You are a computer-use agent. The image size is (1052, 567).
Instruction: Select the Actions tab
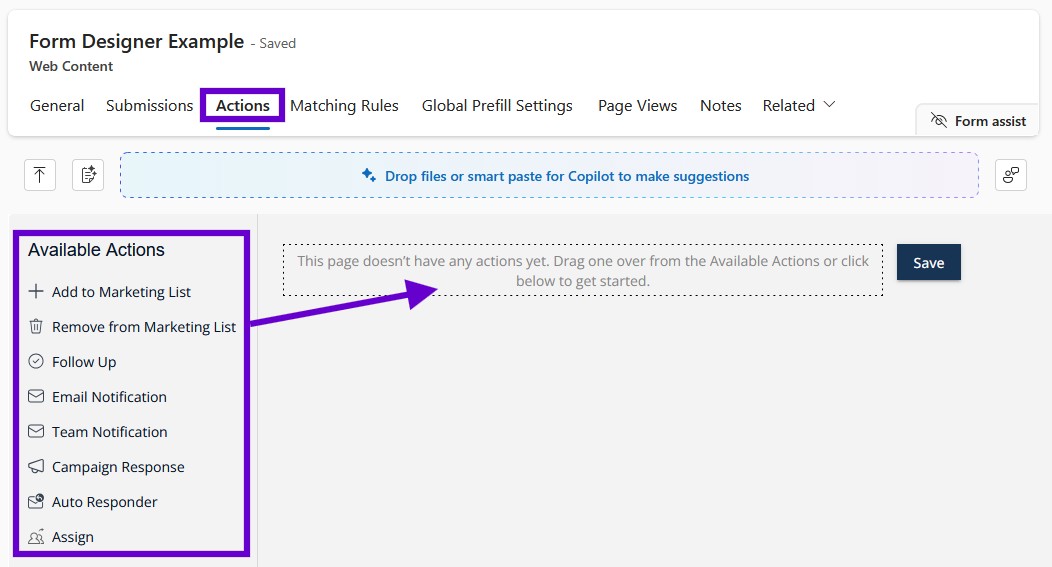click(243, 106)
